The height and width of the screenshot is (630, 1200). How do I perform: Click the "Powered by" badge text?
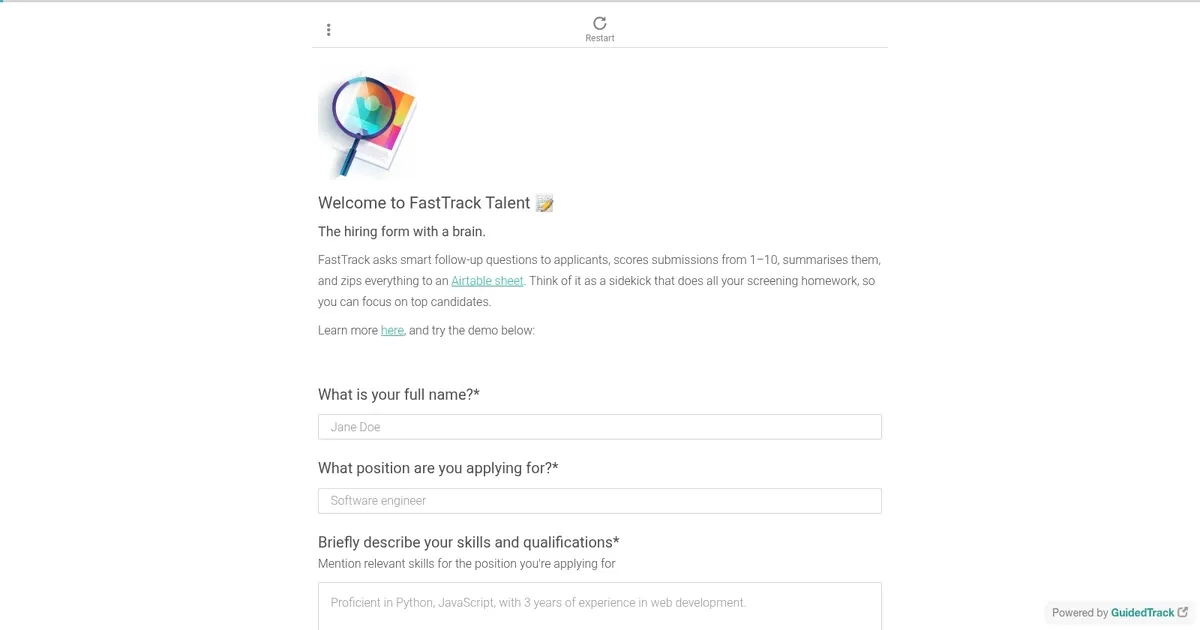pos(1079,613)
